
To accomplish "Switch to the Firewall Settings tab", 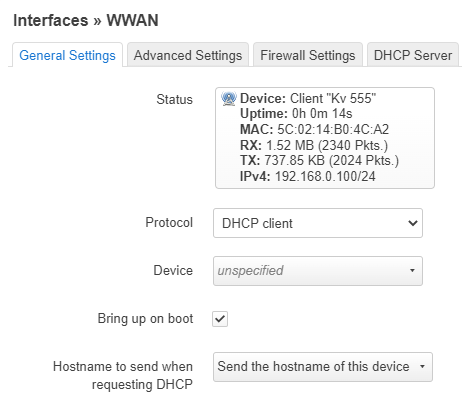I will tap(308, 55).
